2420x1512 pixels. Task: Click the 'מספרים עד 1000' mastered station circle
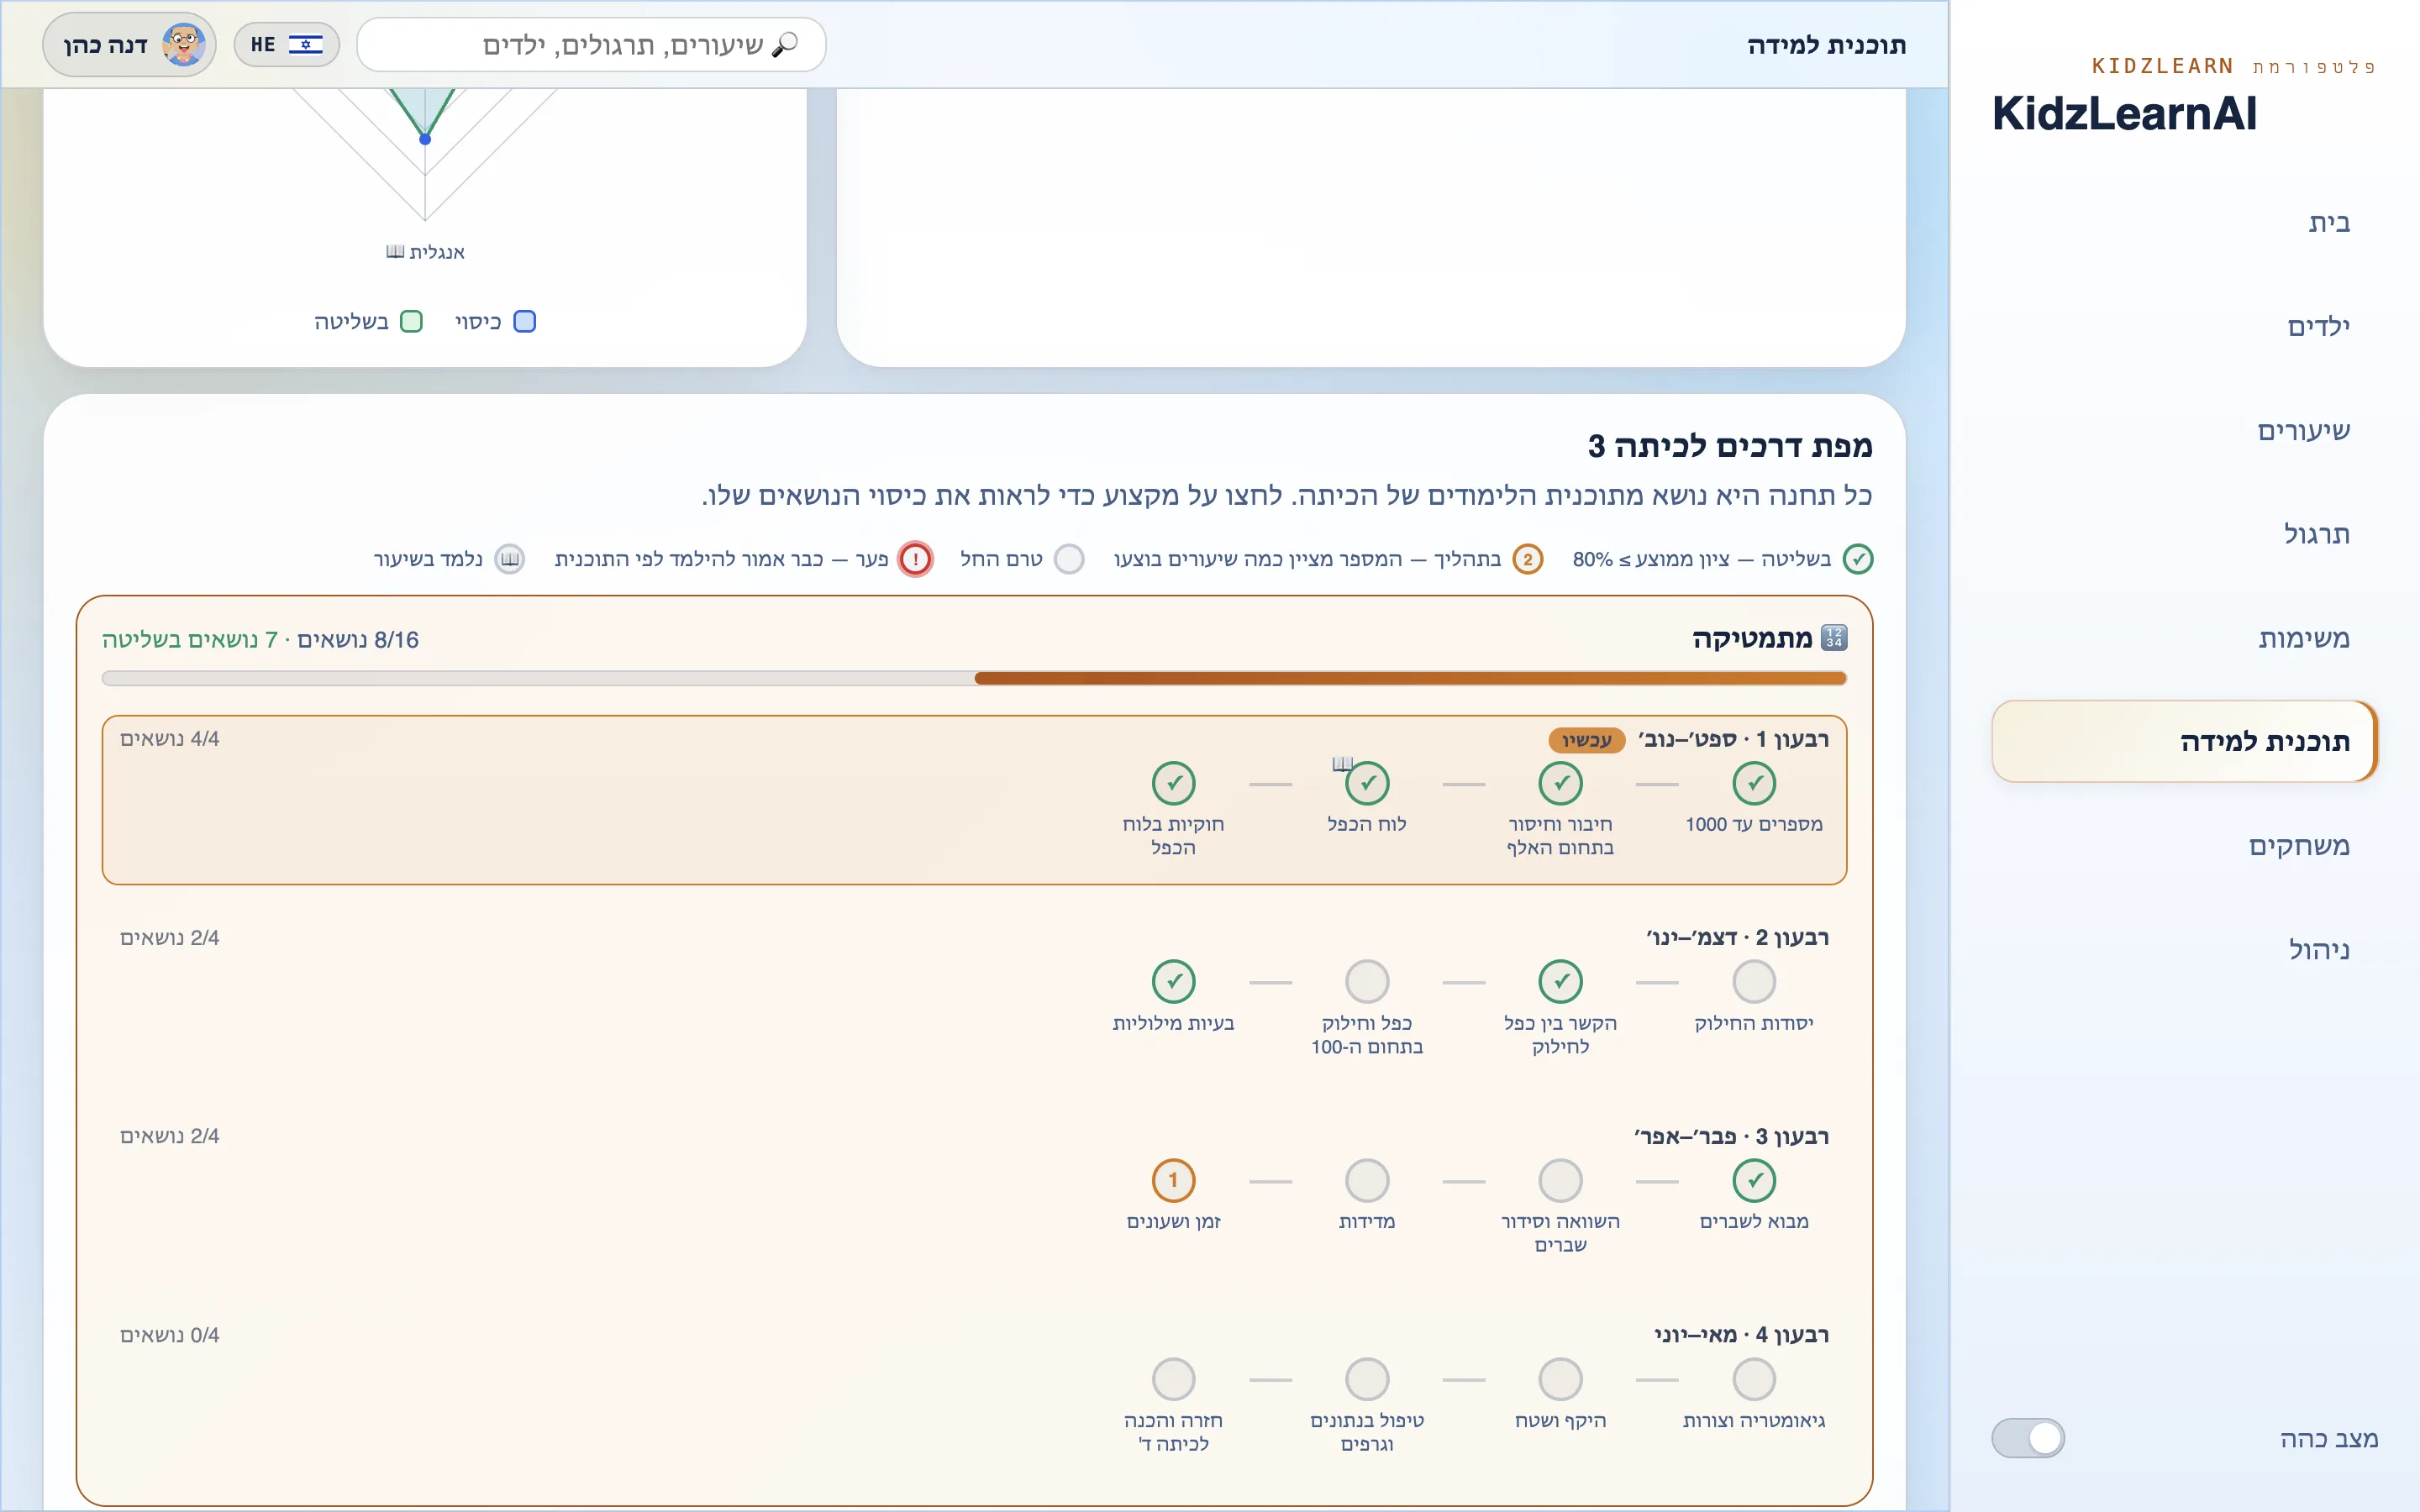pyautogui.click(x=1754, y=783)
